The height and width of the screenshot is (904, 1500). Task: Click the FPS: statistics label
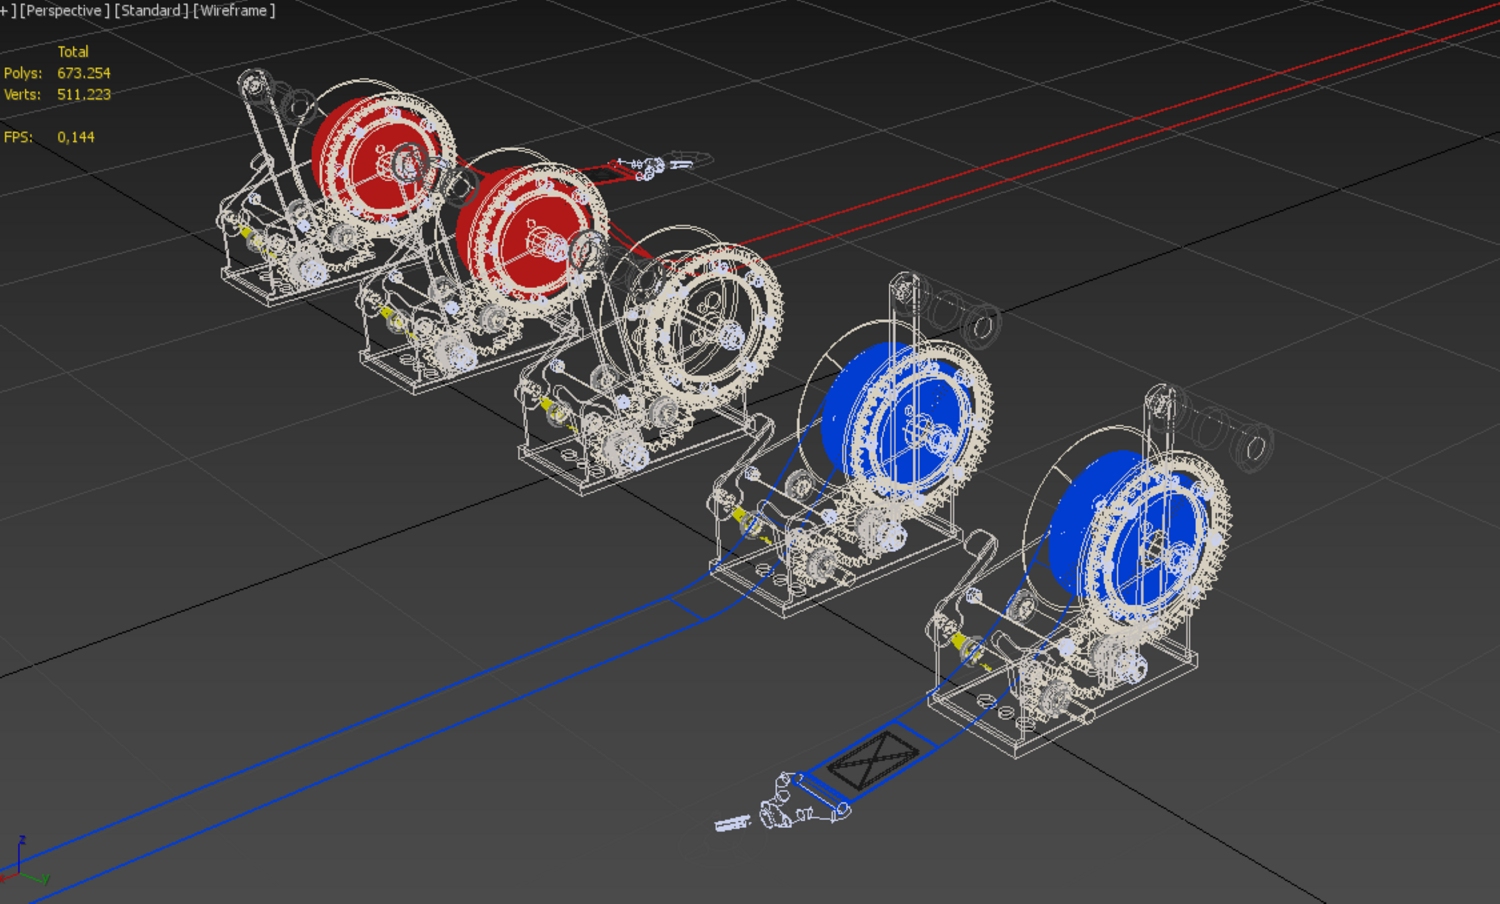[x=18, y=137]
